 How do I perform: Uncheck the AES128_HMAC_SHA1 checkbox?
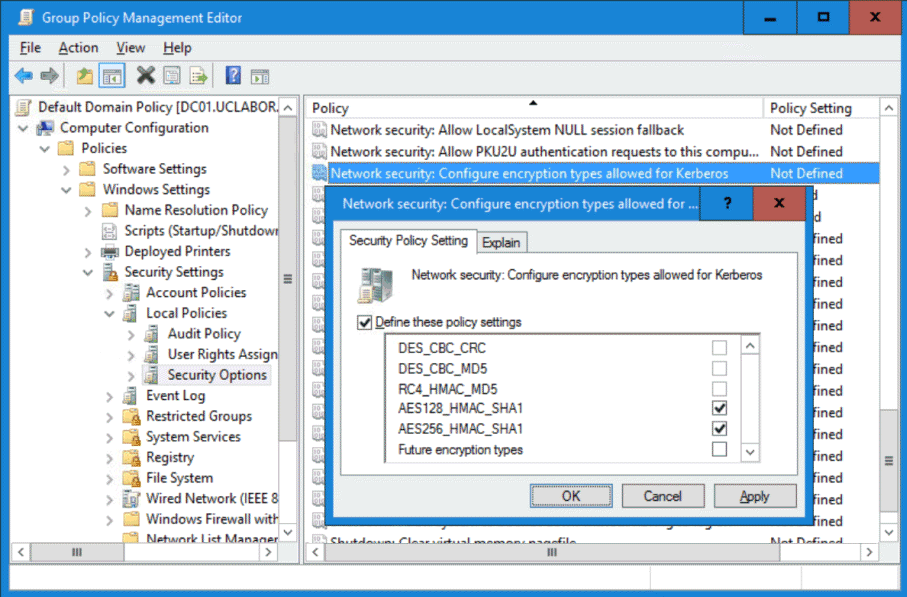[x=719, y=409]
